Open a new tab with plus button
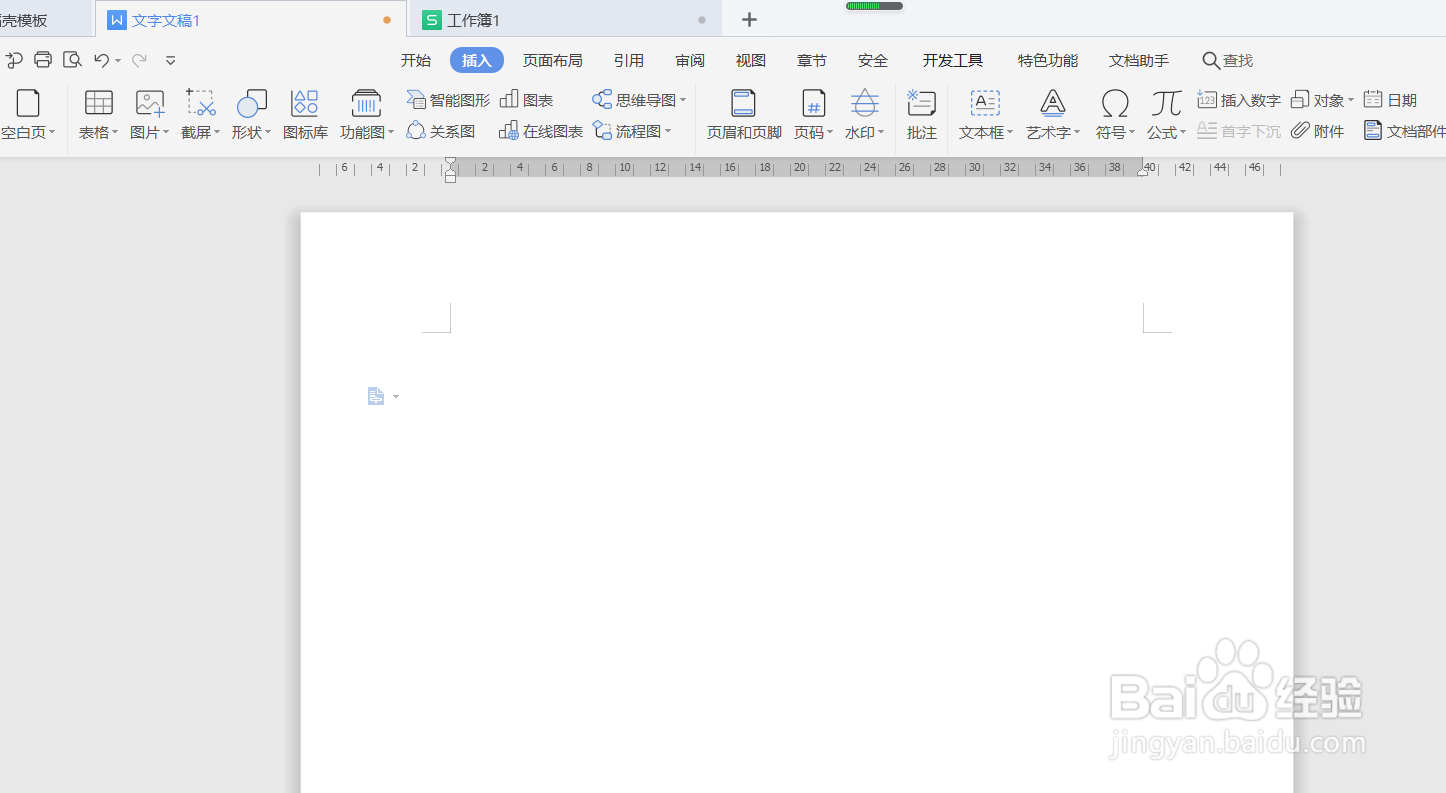The height and width of the screenshot is (793, 1446). tap(749, 19)
